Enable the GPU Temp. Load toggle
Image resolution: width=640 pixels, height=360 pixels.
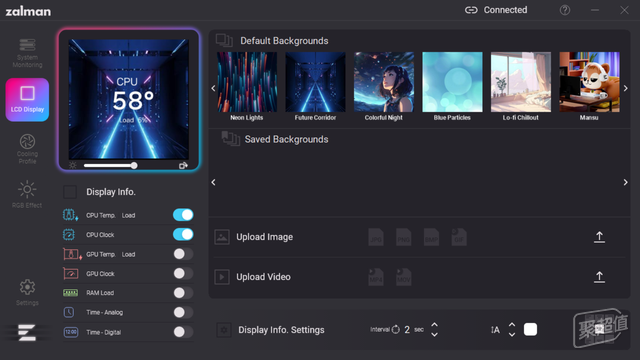pyautogui.click(x=183, y=254)
